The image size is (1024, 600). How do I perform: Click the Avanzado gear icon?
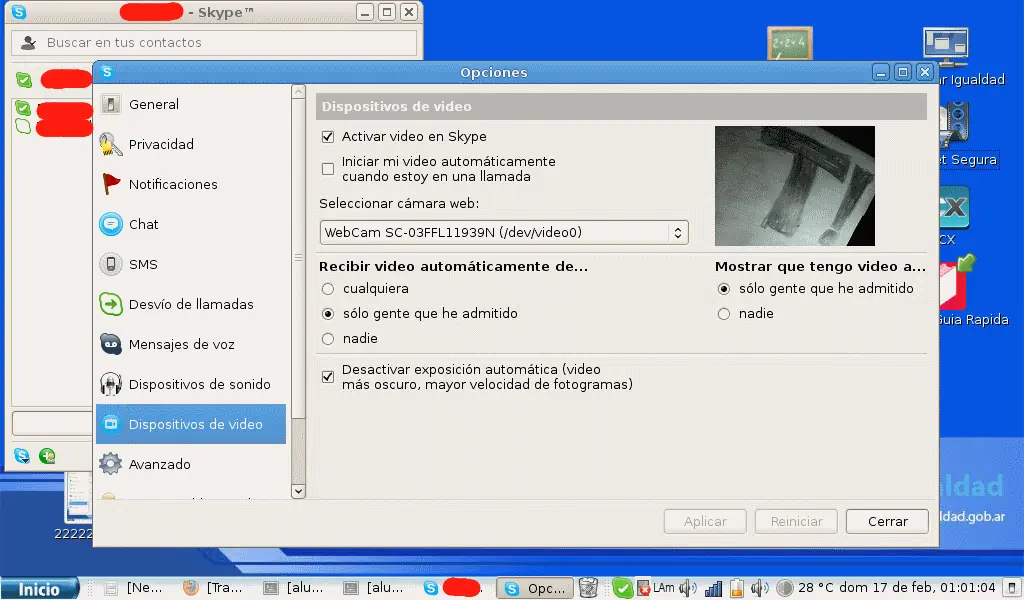pos(111,464)
